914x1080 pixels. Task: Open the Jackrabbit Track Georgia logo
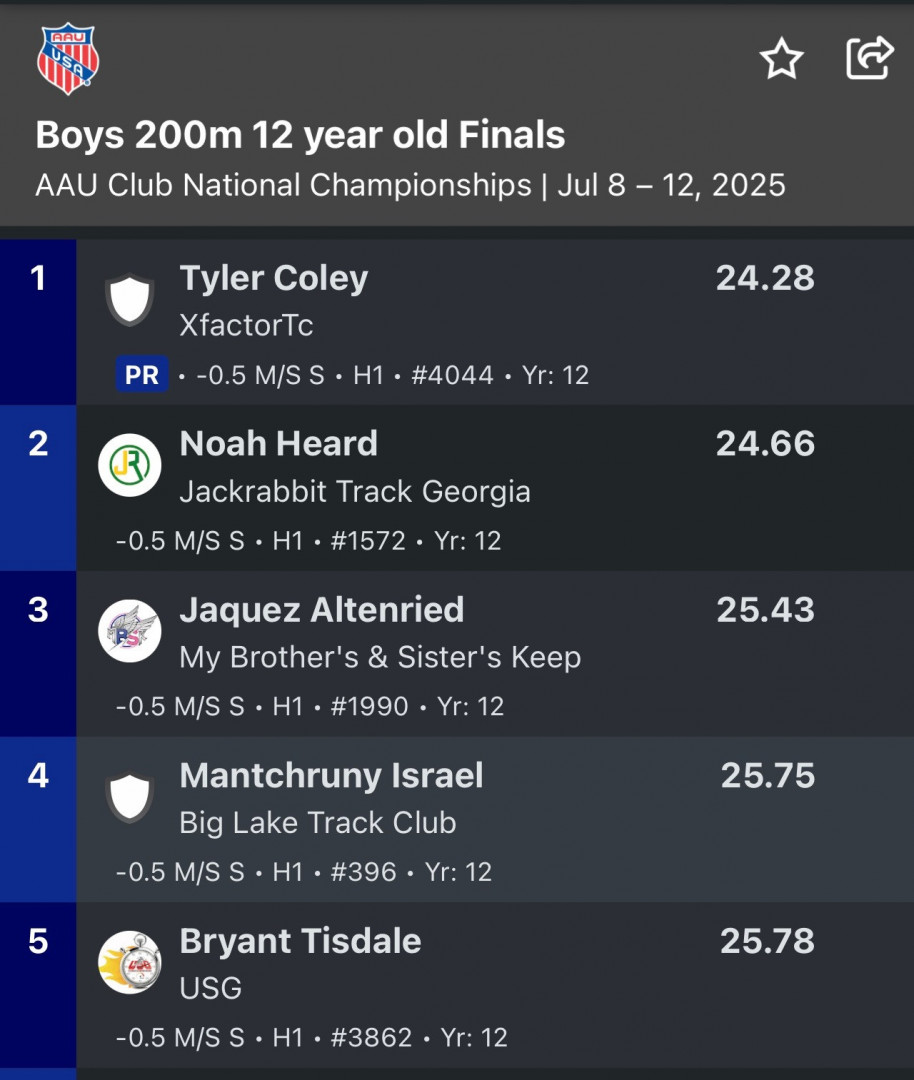129,465
